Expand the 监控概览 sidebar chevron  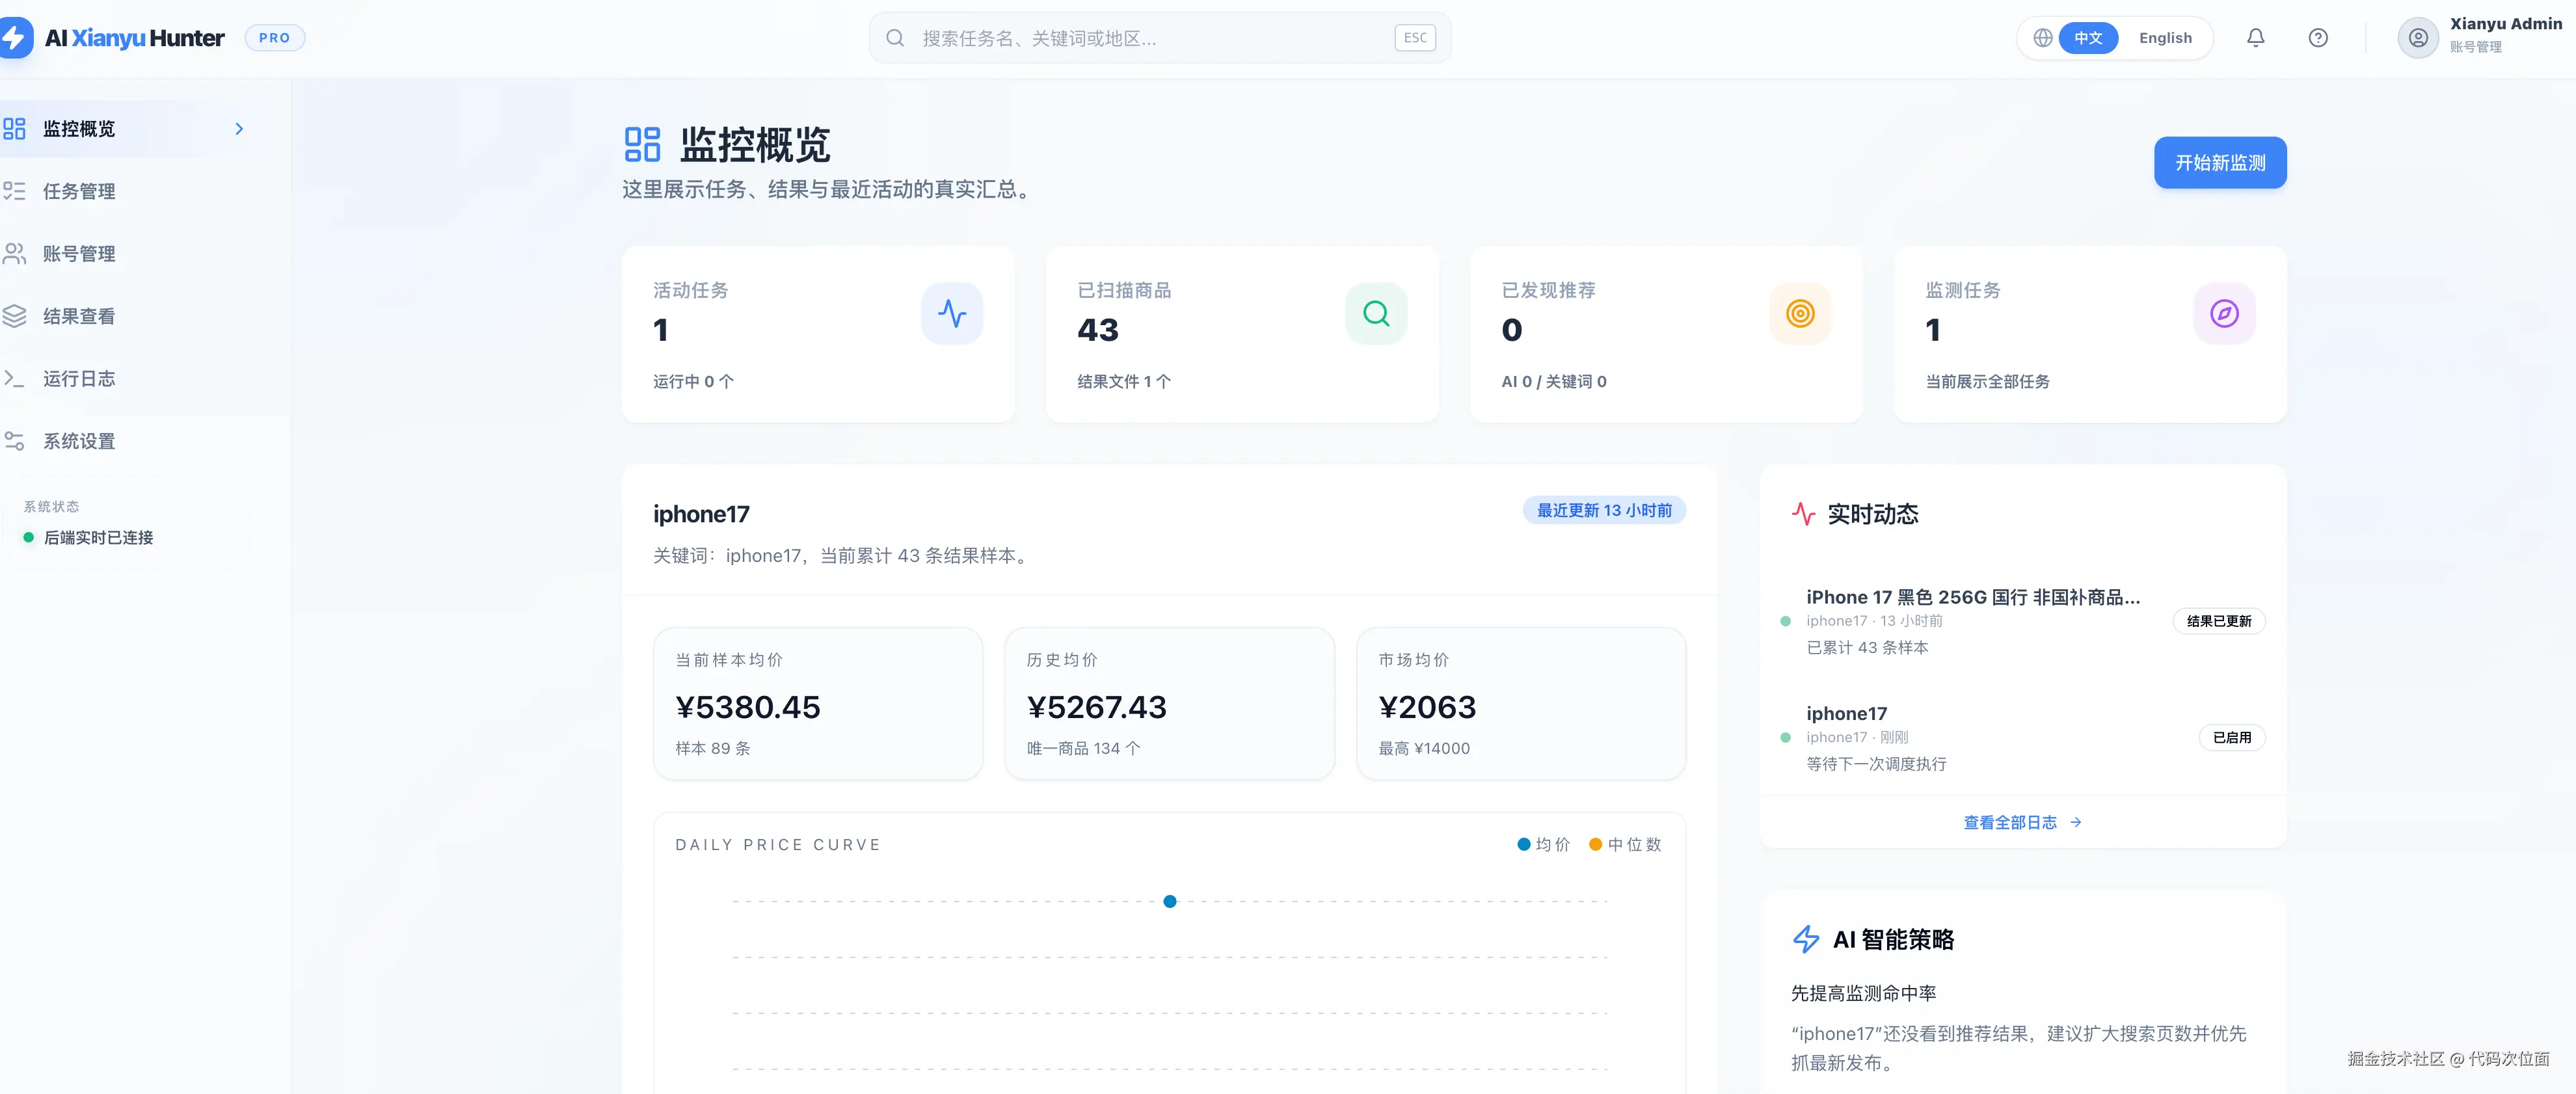pos(239,129)
